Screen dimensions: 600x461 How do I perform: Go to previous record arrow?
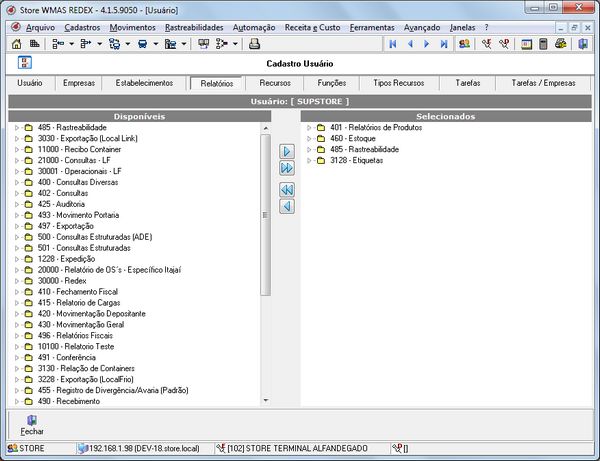point(410,44)
